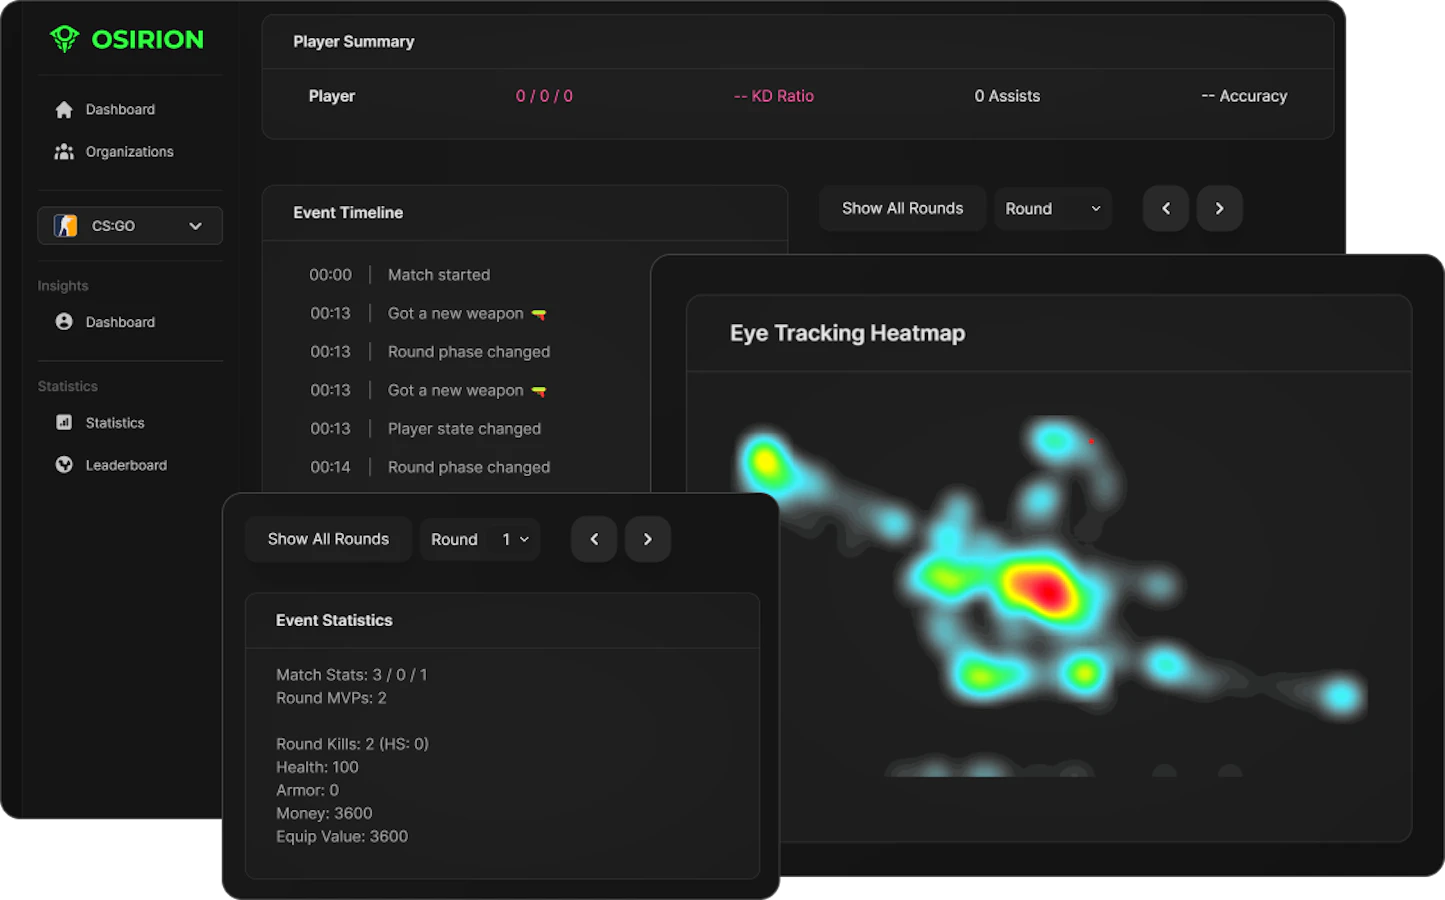Open Insights Dashboard user icon
1445x900 pixels.
(x=64, y=322)
